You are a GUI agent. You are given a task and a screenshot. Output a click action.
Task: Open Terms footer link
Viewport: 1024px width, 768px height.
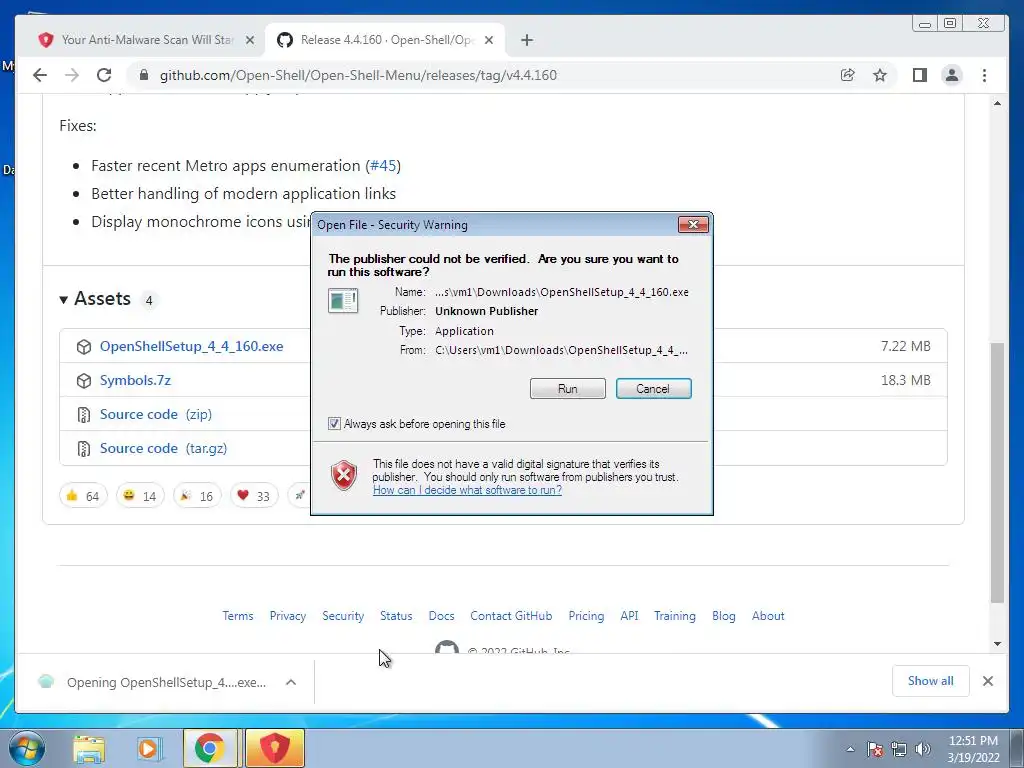click(x=238, y=616)
